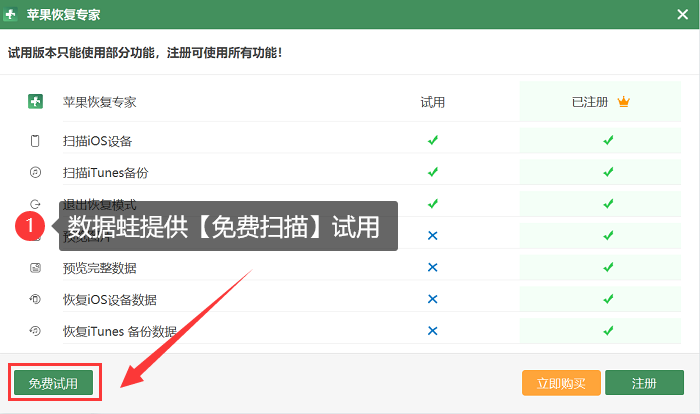Click the 预览完整数据 row label
This screenshot has height=414, width=700.
pyautogui.click(x=100, y=268)
